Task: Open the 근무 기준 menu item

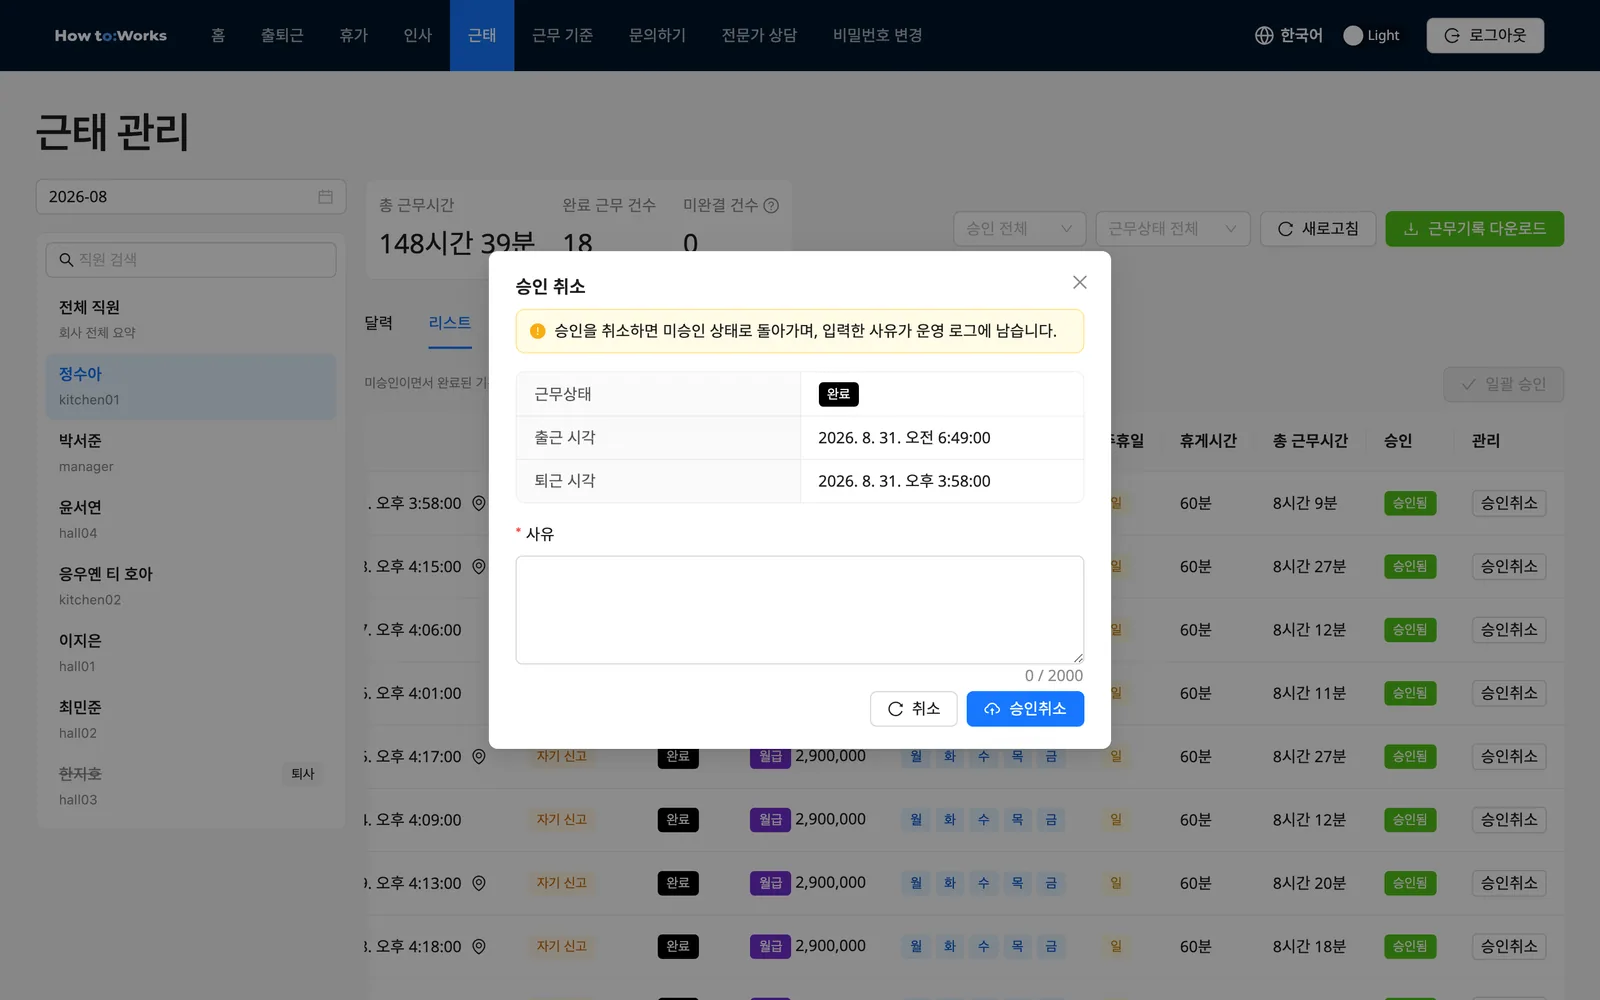Action: click(562, 35)
